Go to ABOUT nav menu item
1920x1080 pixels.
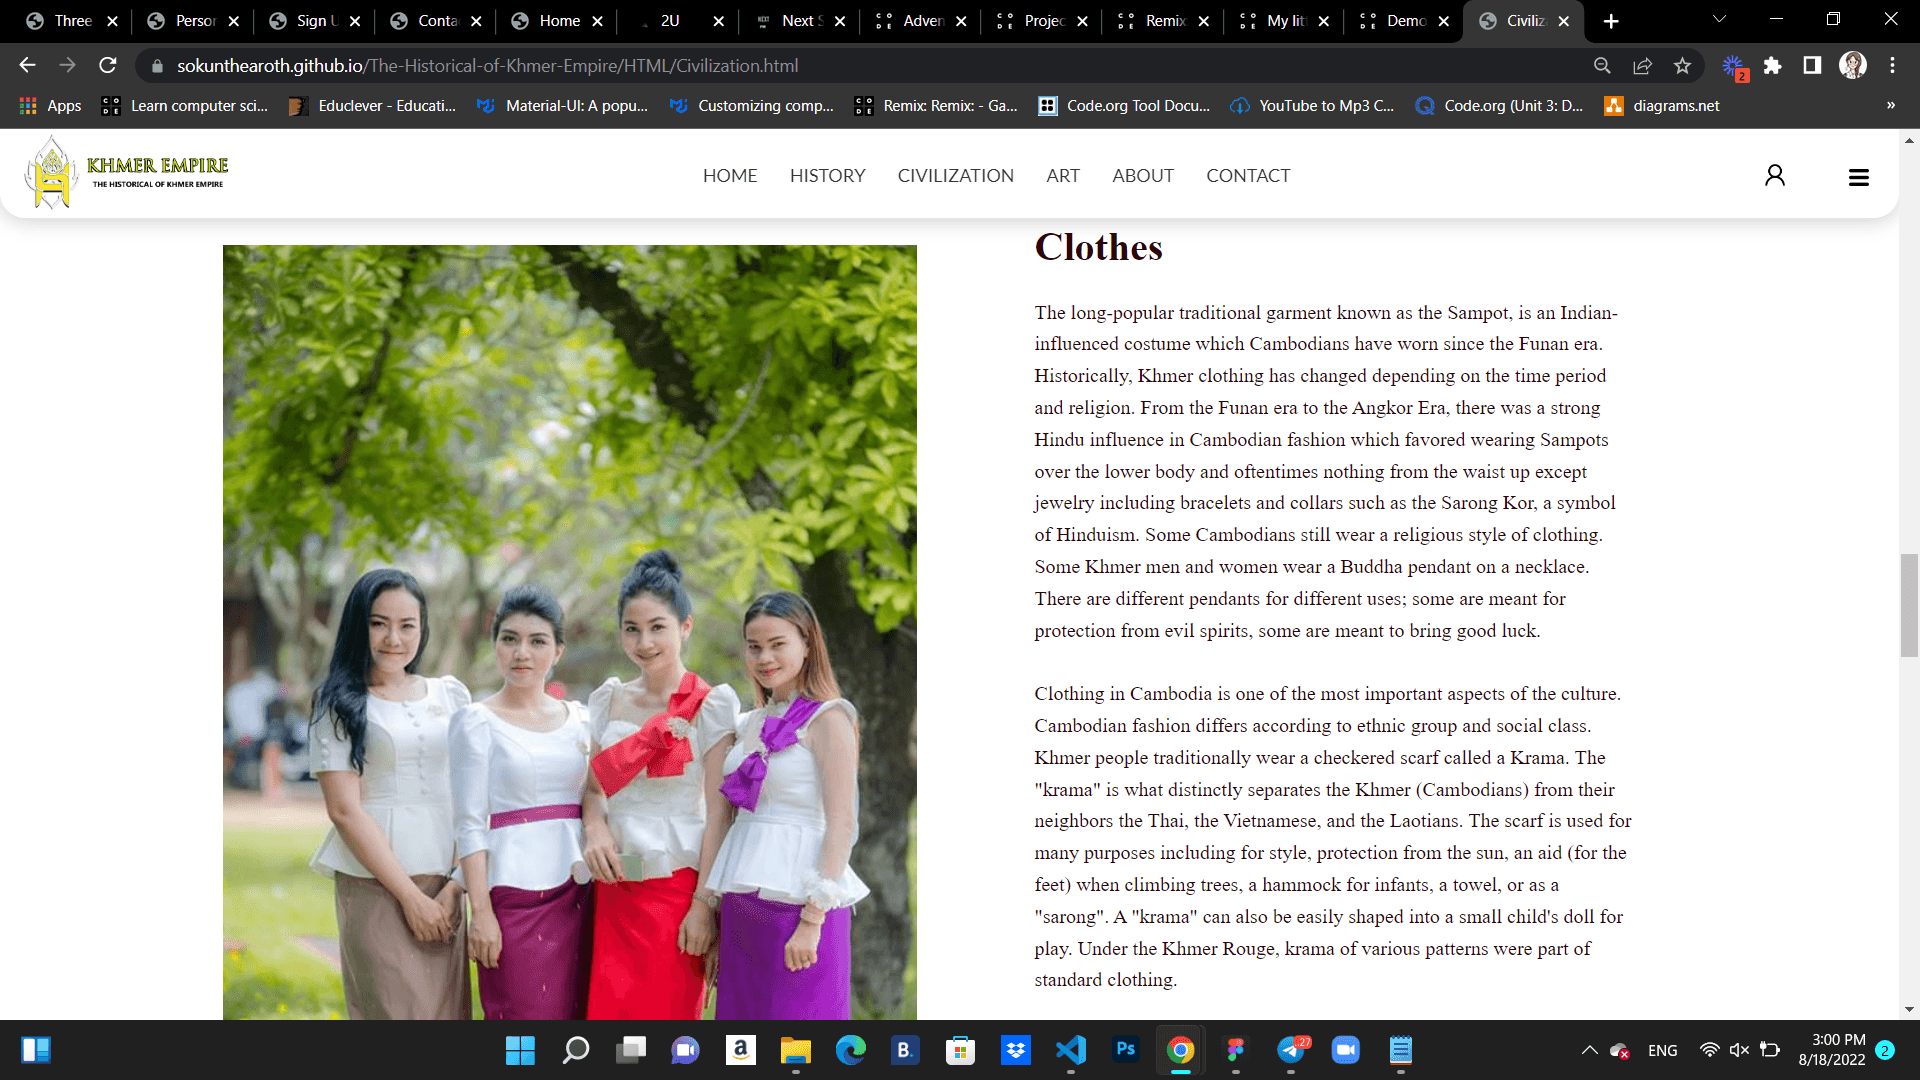1142,176
